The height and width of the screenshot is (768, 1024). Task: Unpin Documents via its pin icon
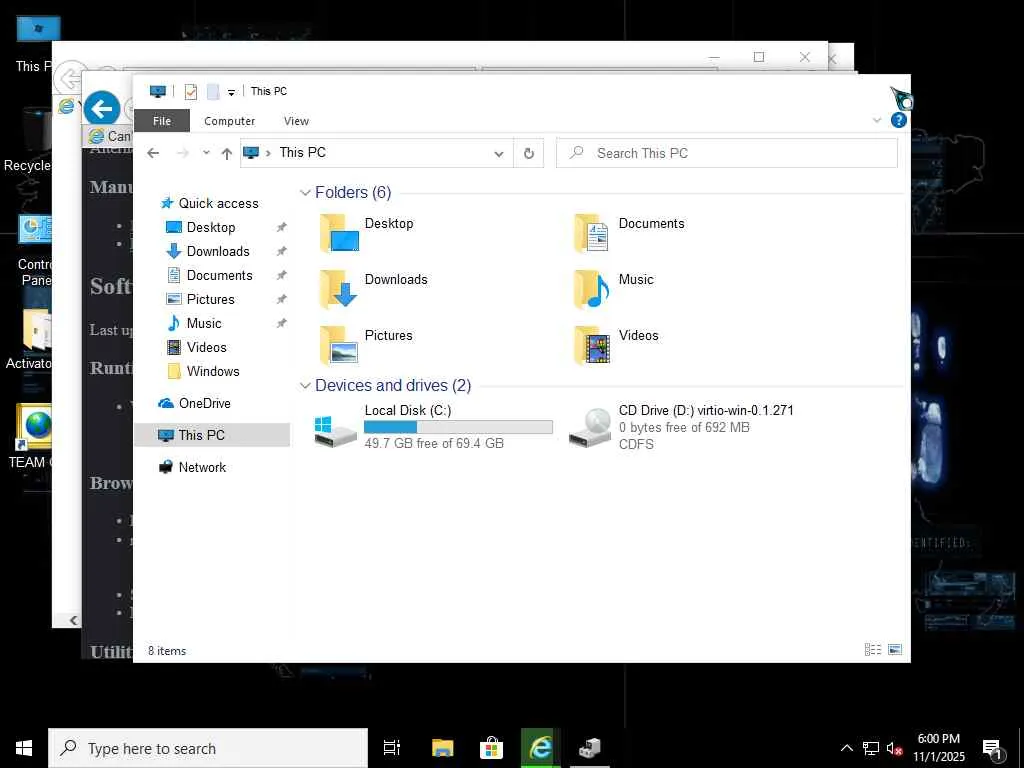coord(281,276)
